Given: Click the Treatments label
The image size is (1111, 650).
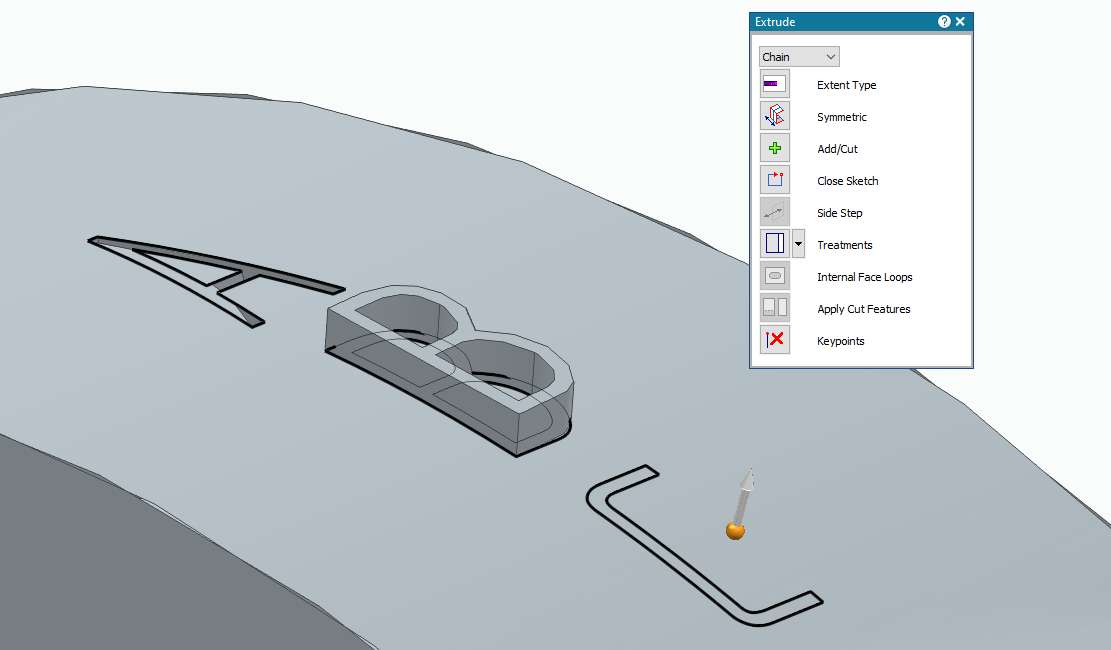Looking at the screenshot, I should click(x=844, y=245).
